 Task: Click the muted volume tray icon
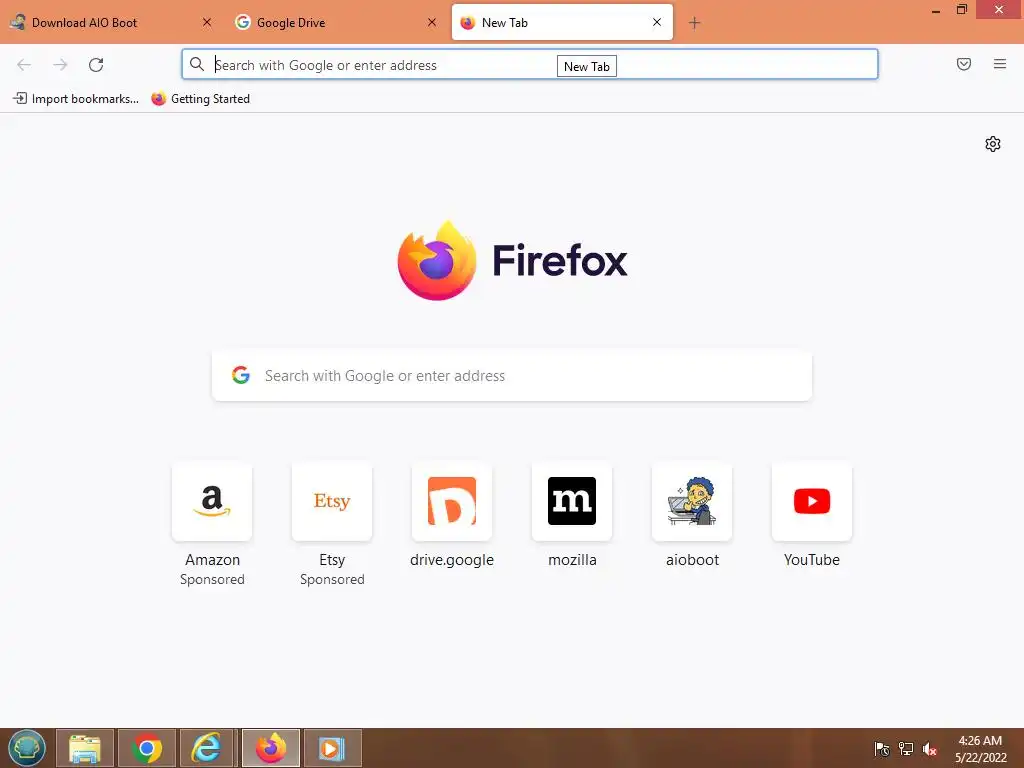[930, 749]
